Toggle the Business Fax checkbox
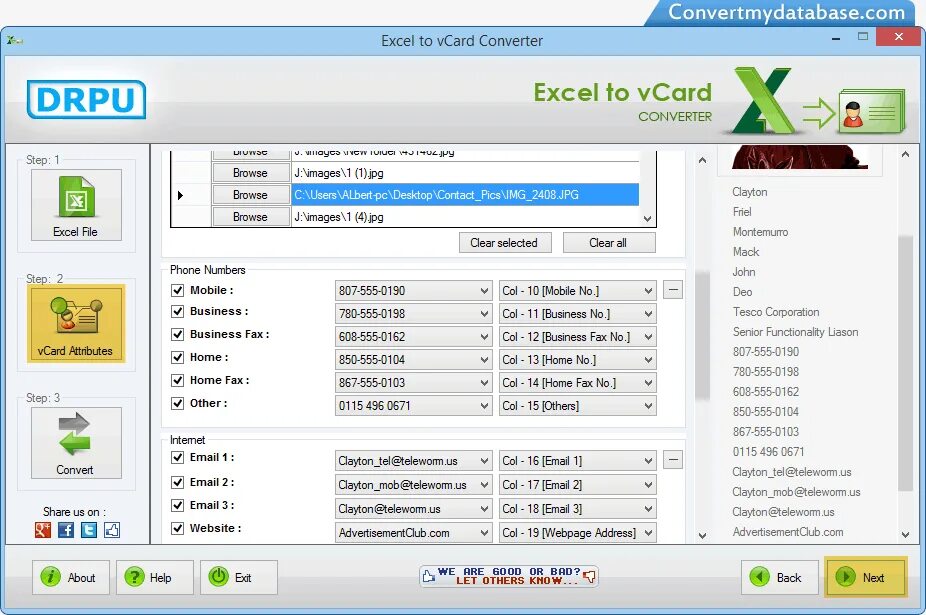Viewport: 926px width, 615px height. pos(177,334)
